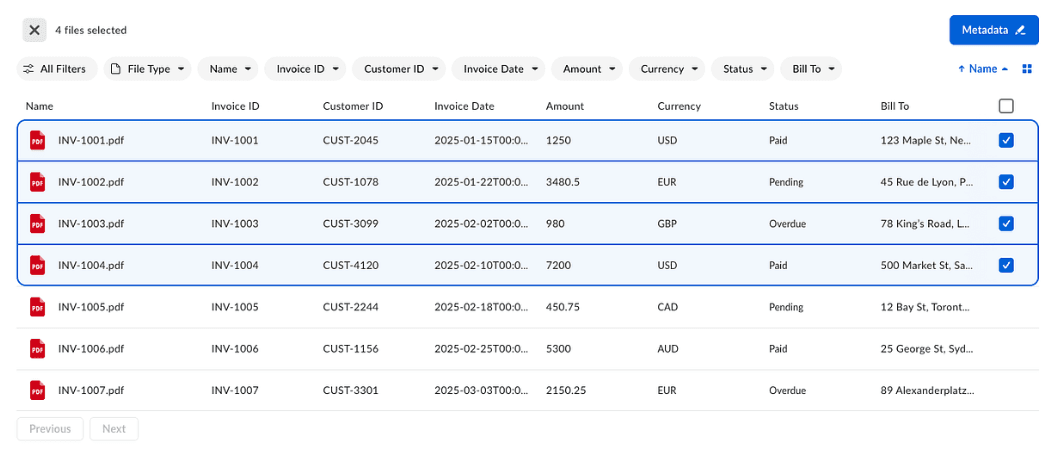Open the Invoice Date filter menu

point(498,69)
